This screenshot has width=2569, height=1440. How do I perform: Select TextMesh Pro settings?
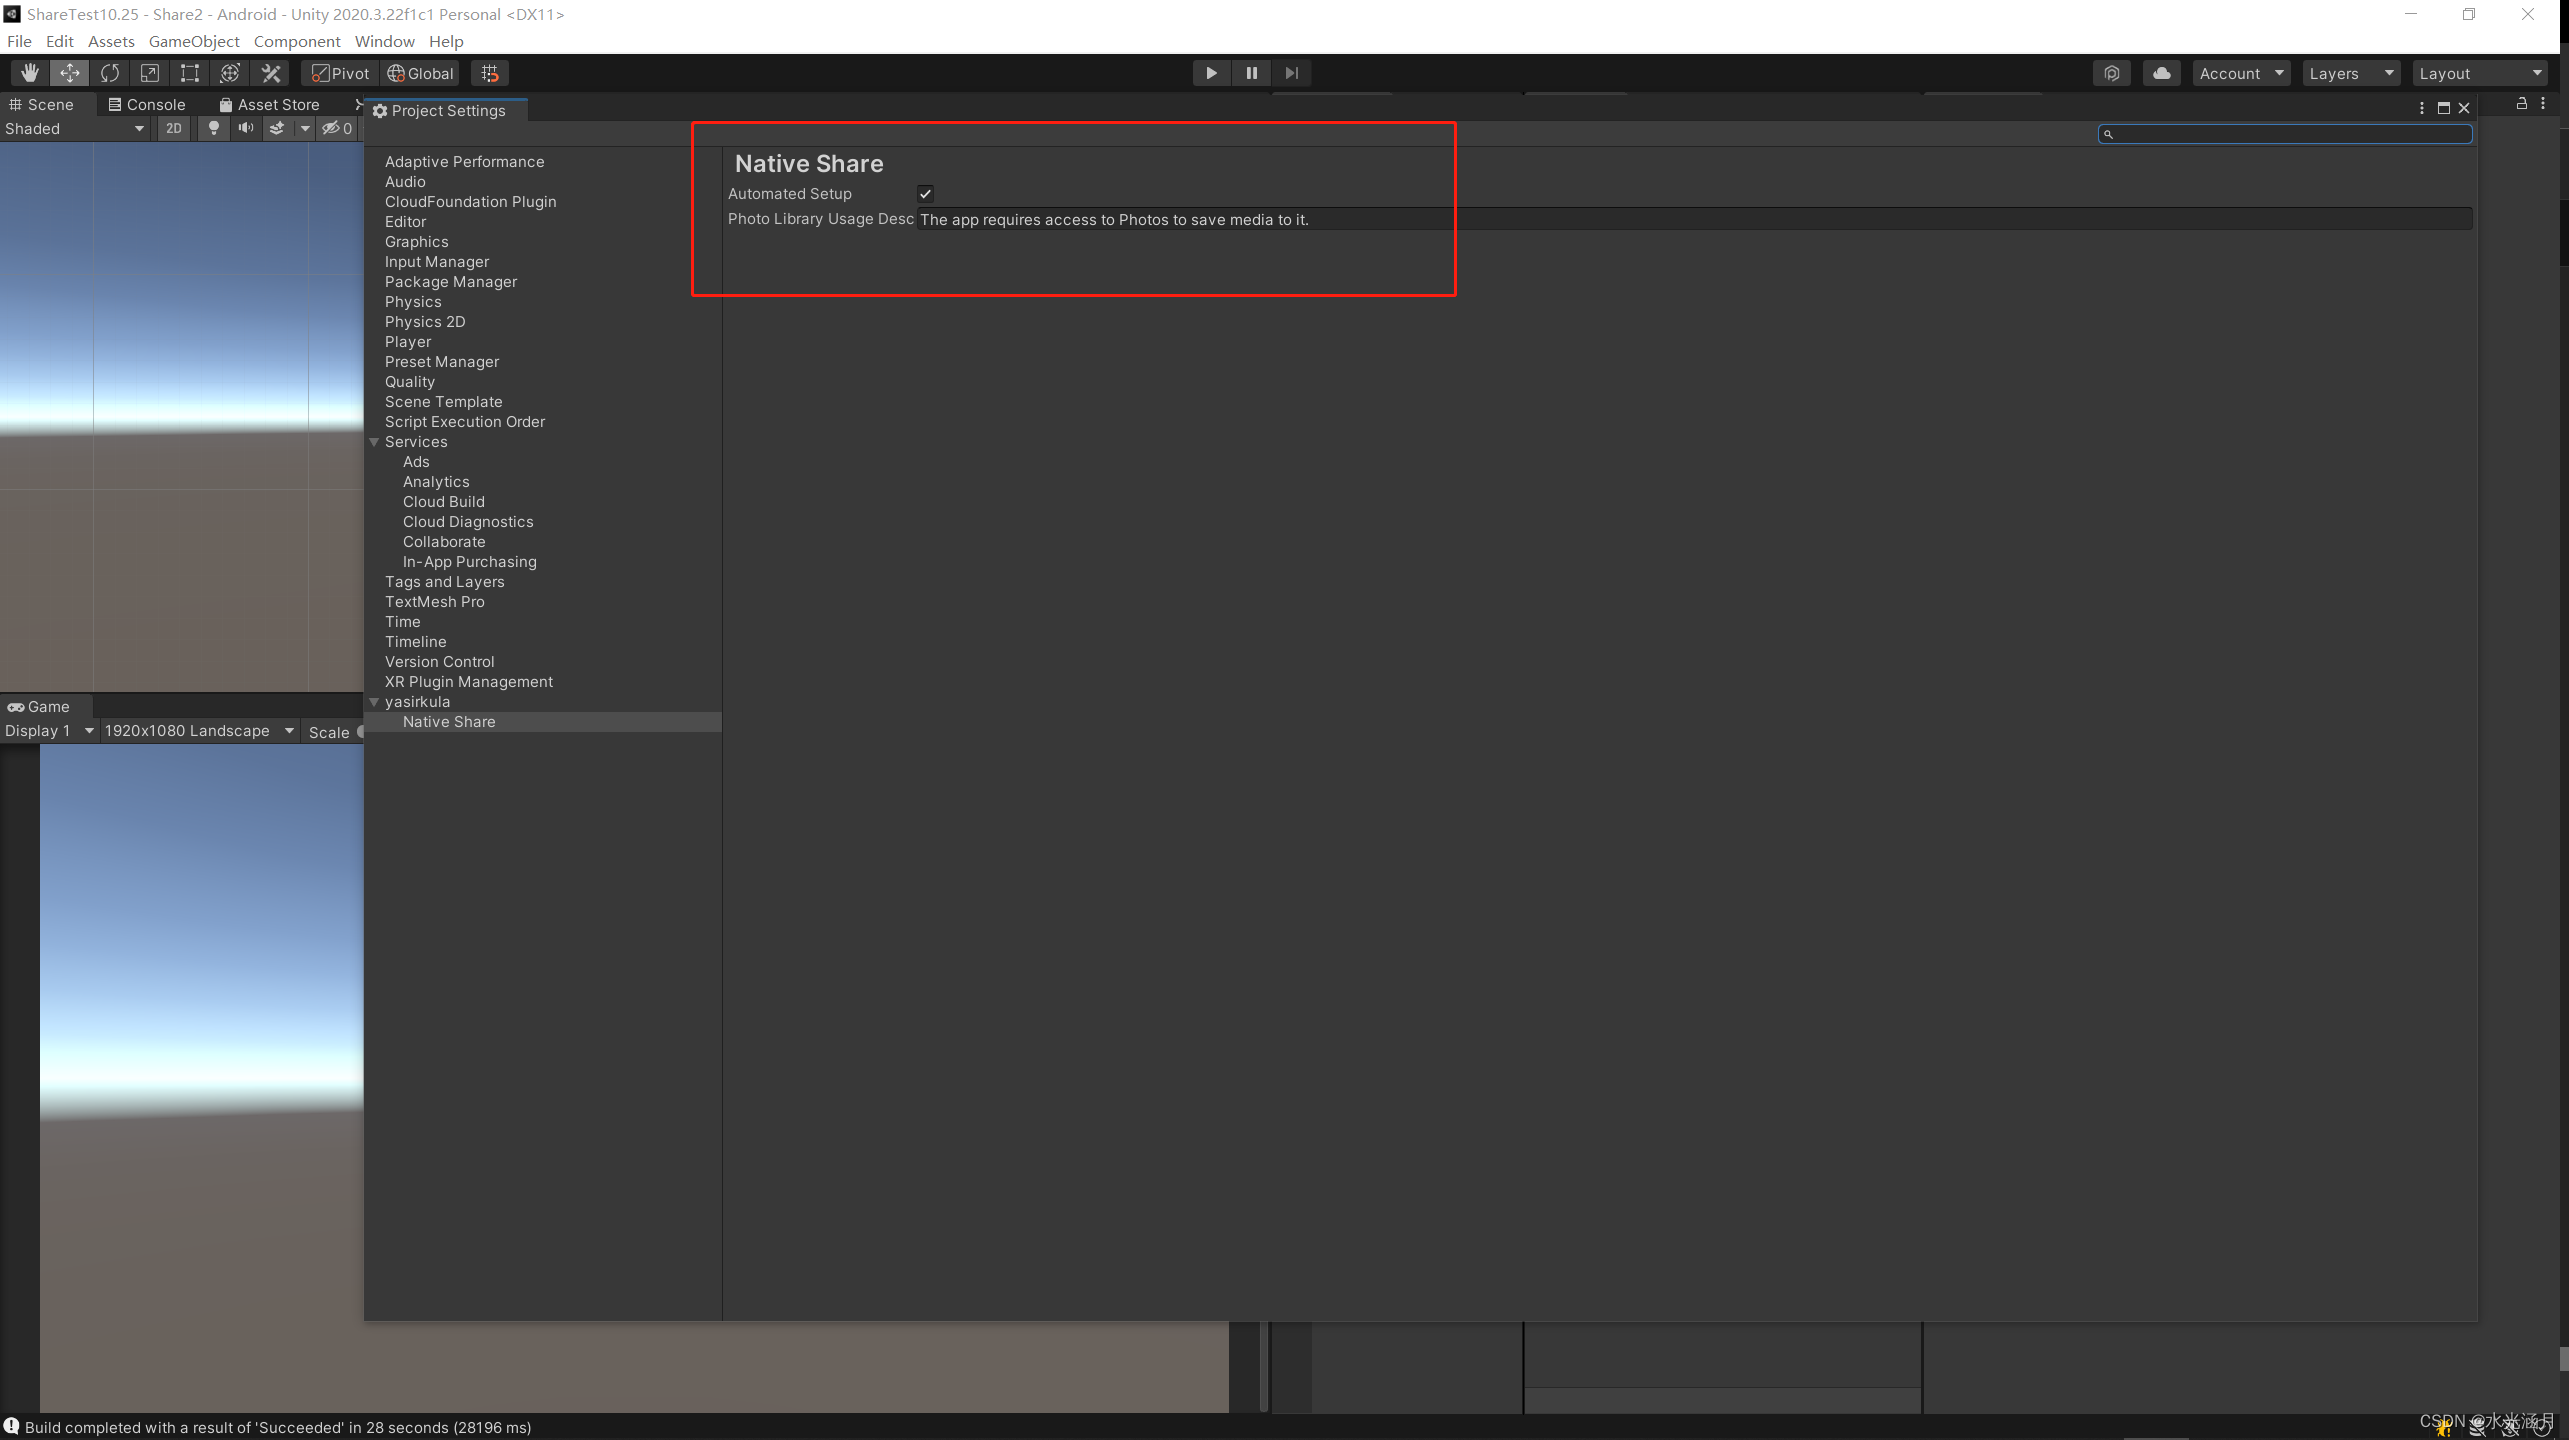[x=434, y=602]
